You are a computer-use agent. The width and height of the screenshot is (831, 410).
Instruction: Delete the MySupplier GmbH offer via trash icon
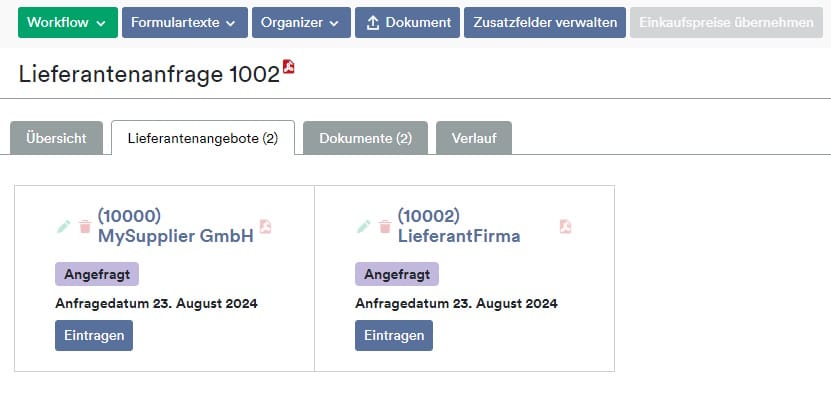click(x=85, y=227)
